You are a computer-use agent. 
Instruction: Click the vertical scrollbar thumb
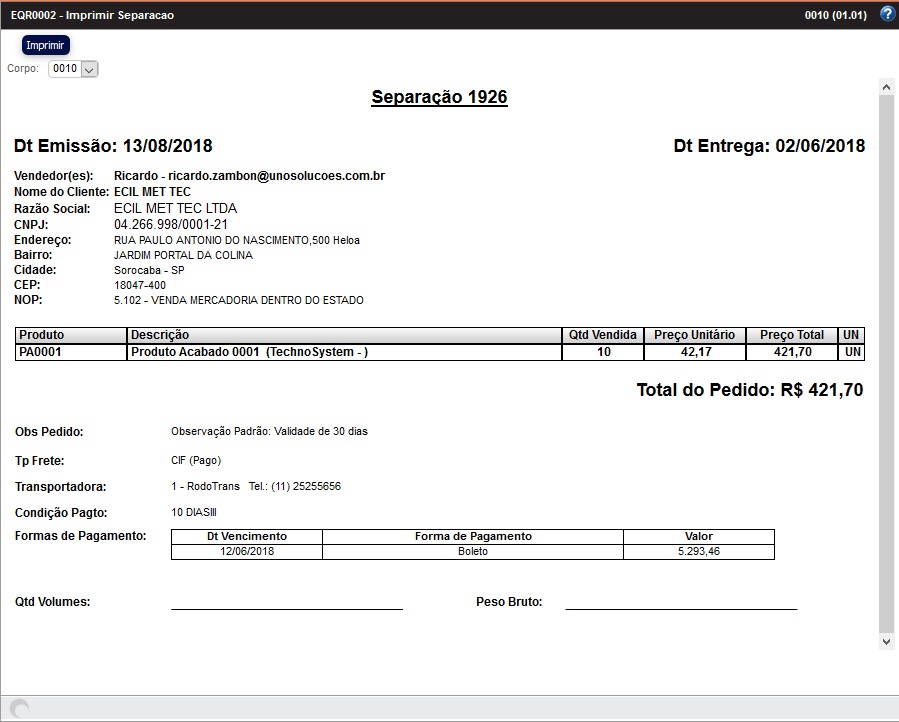coord(886,360)
